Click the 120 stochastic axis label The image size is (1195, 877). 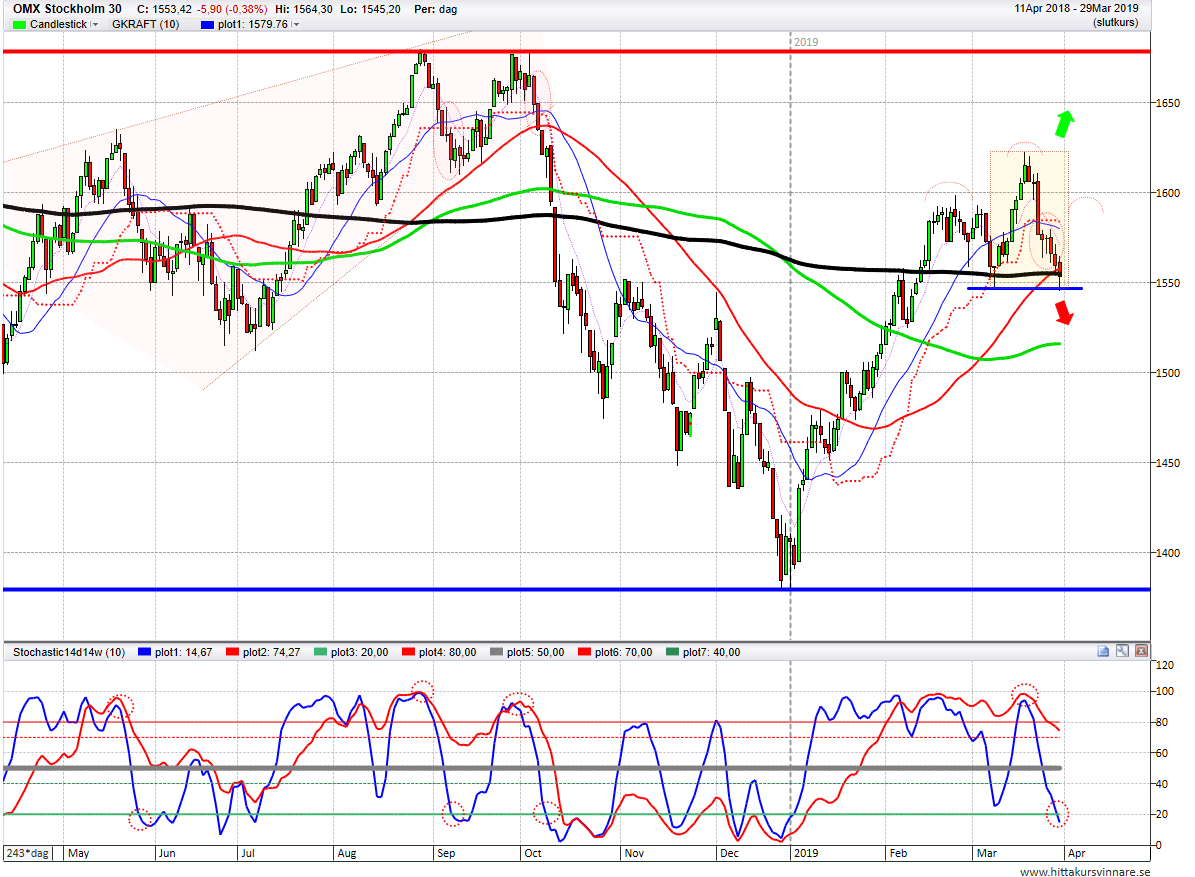pyautogui.click(x=1165, y=665)
